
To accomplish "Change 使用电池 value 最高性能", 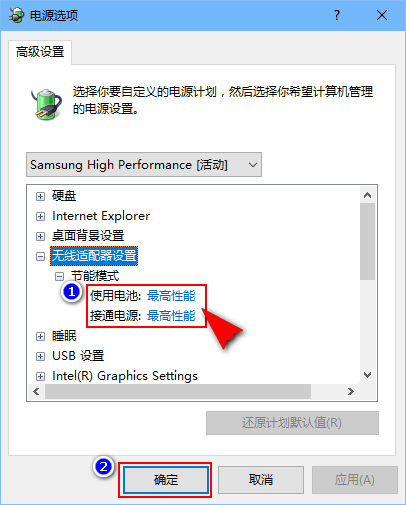I will [x=171, y=296].
